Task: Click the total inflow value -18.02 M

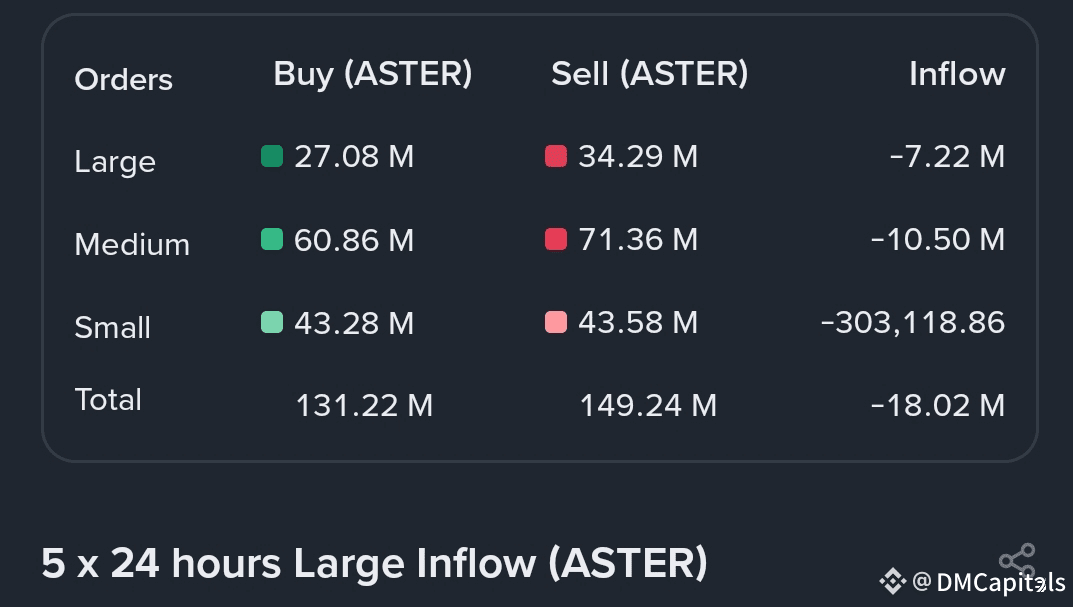Action: pos(937,406)
